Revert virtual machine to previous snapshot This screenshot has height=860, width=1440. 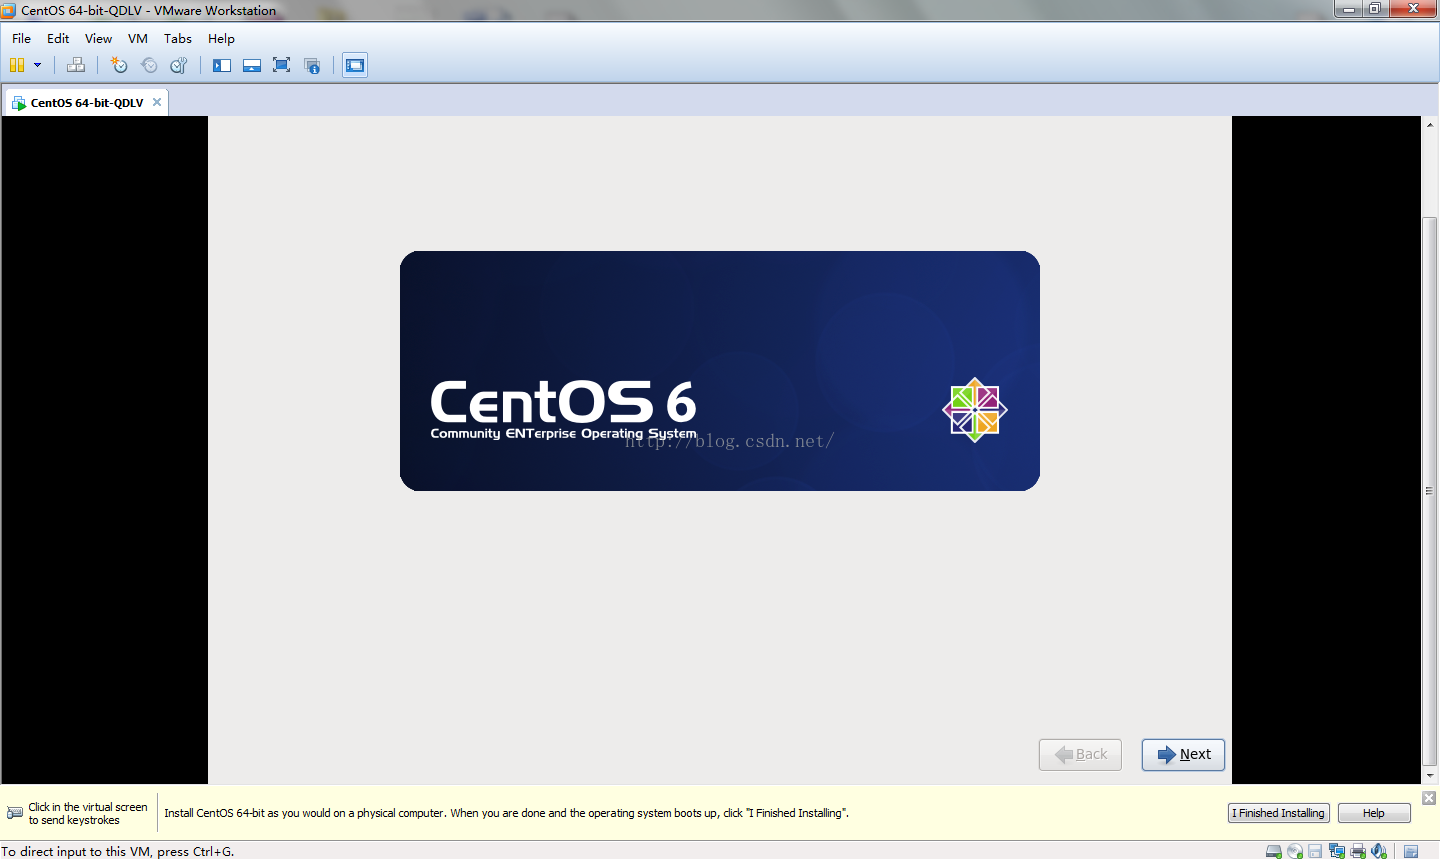point(149,65)
